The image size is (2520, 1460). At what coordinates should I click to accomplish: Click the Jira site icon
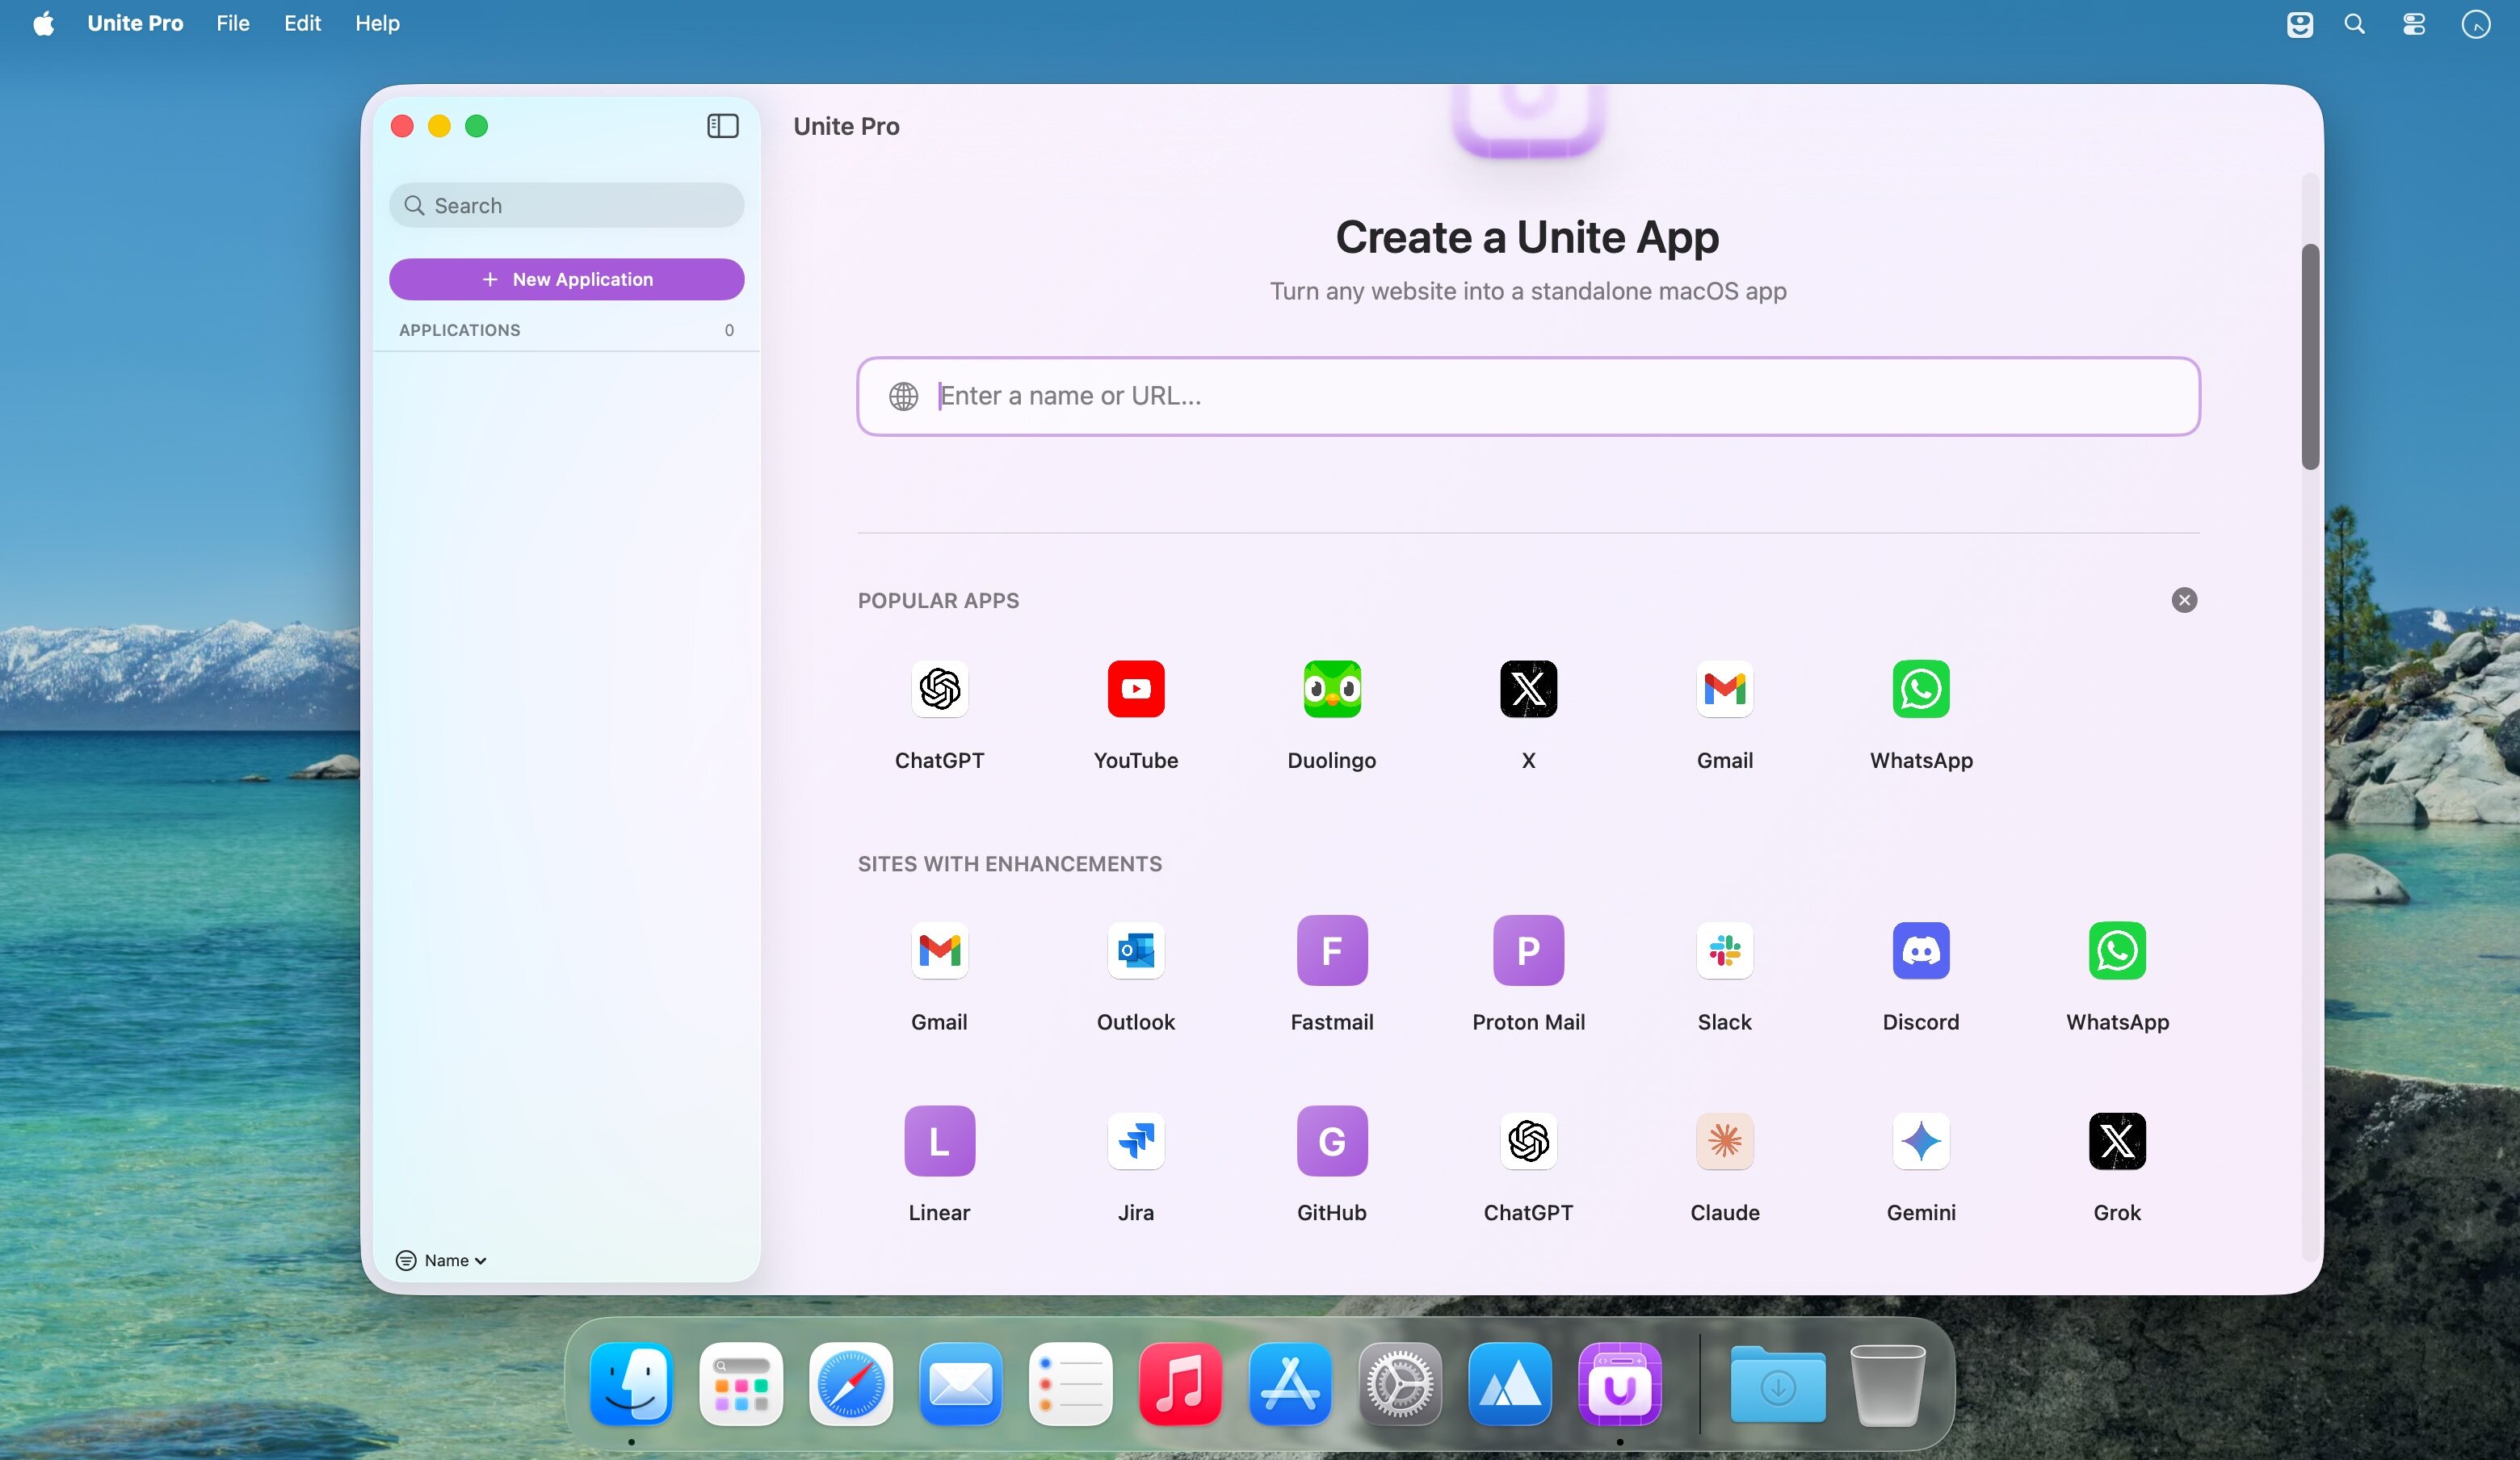coord(1135,1141)
